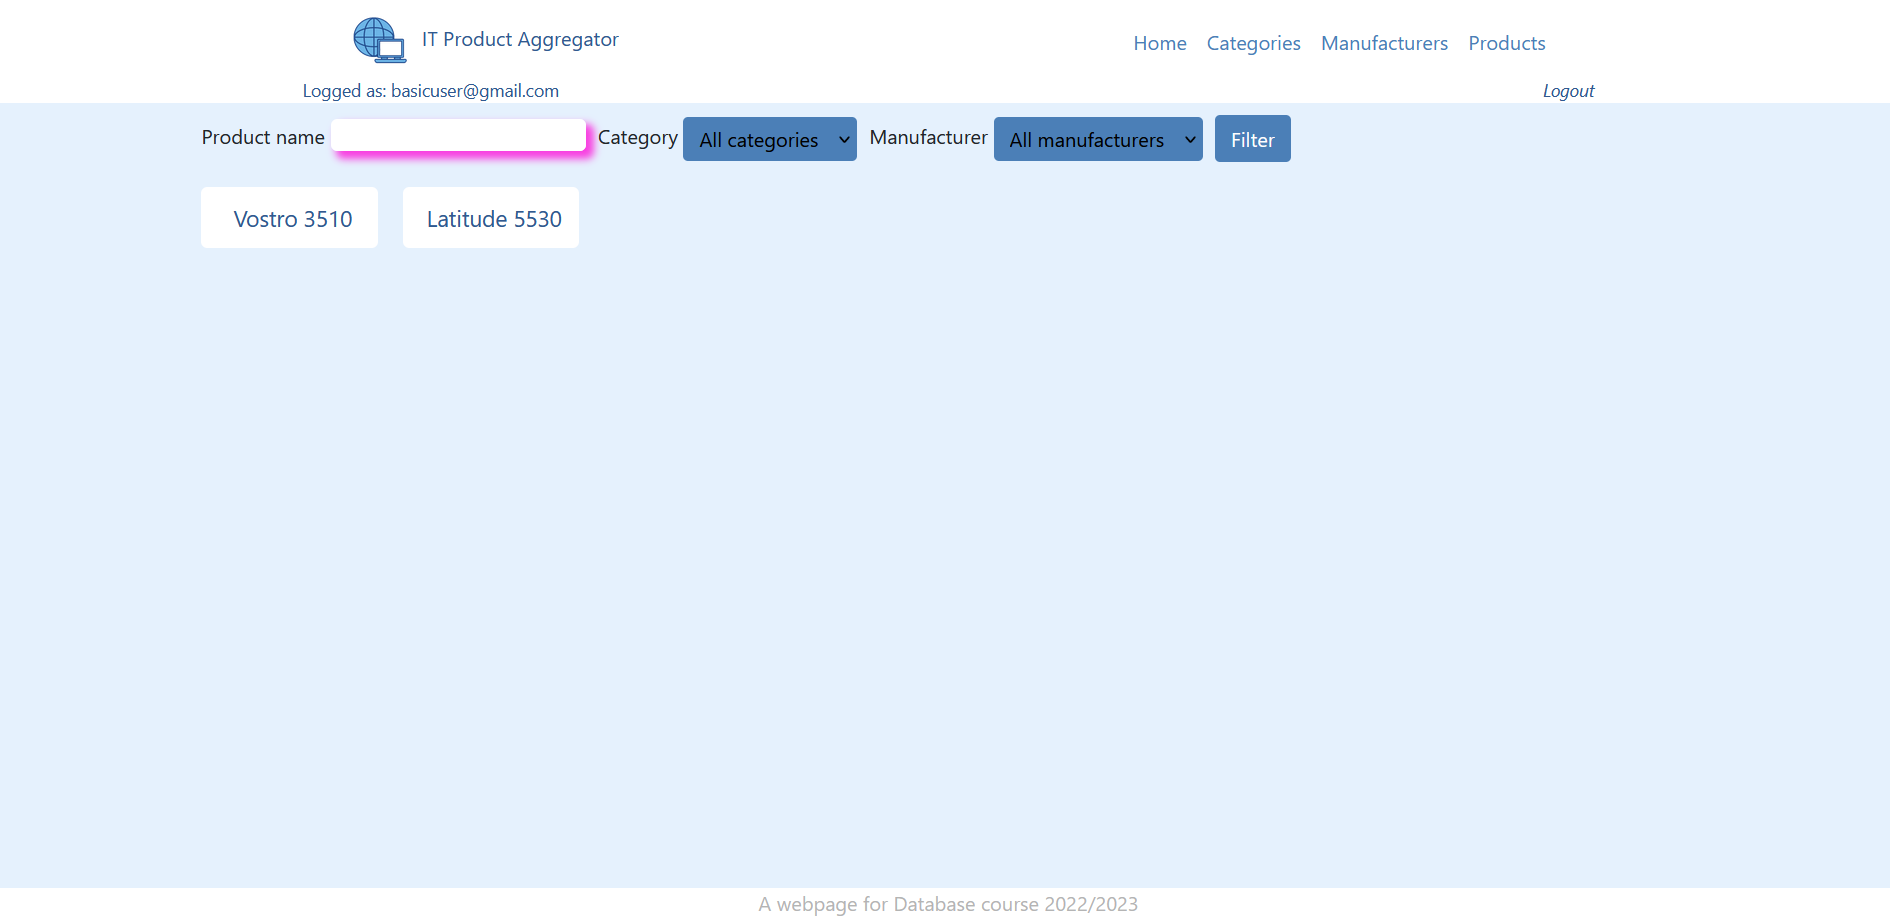This screenshot has height=921, width=1890.
Task: Click the Category label text
Action: [x=637, y=137]
